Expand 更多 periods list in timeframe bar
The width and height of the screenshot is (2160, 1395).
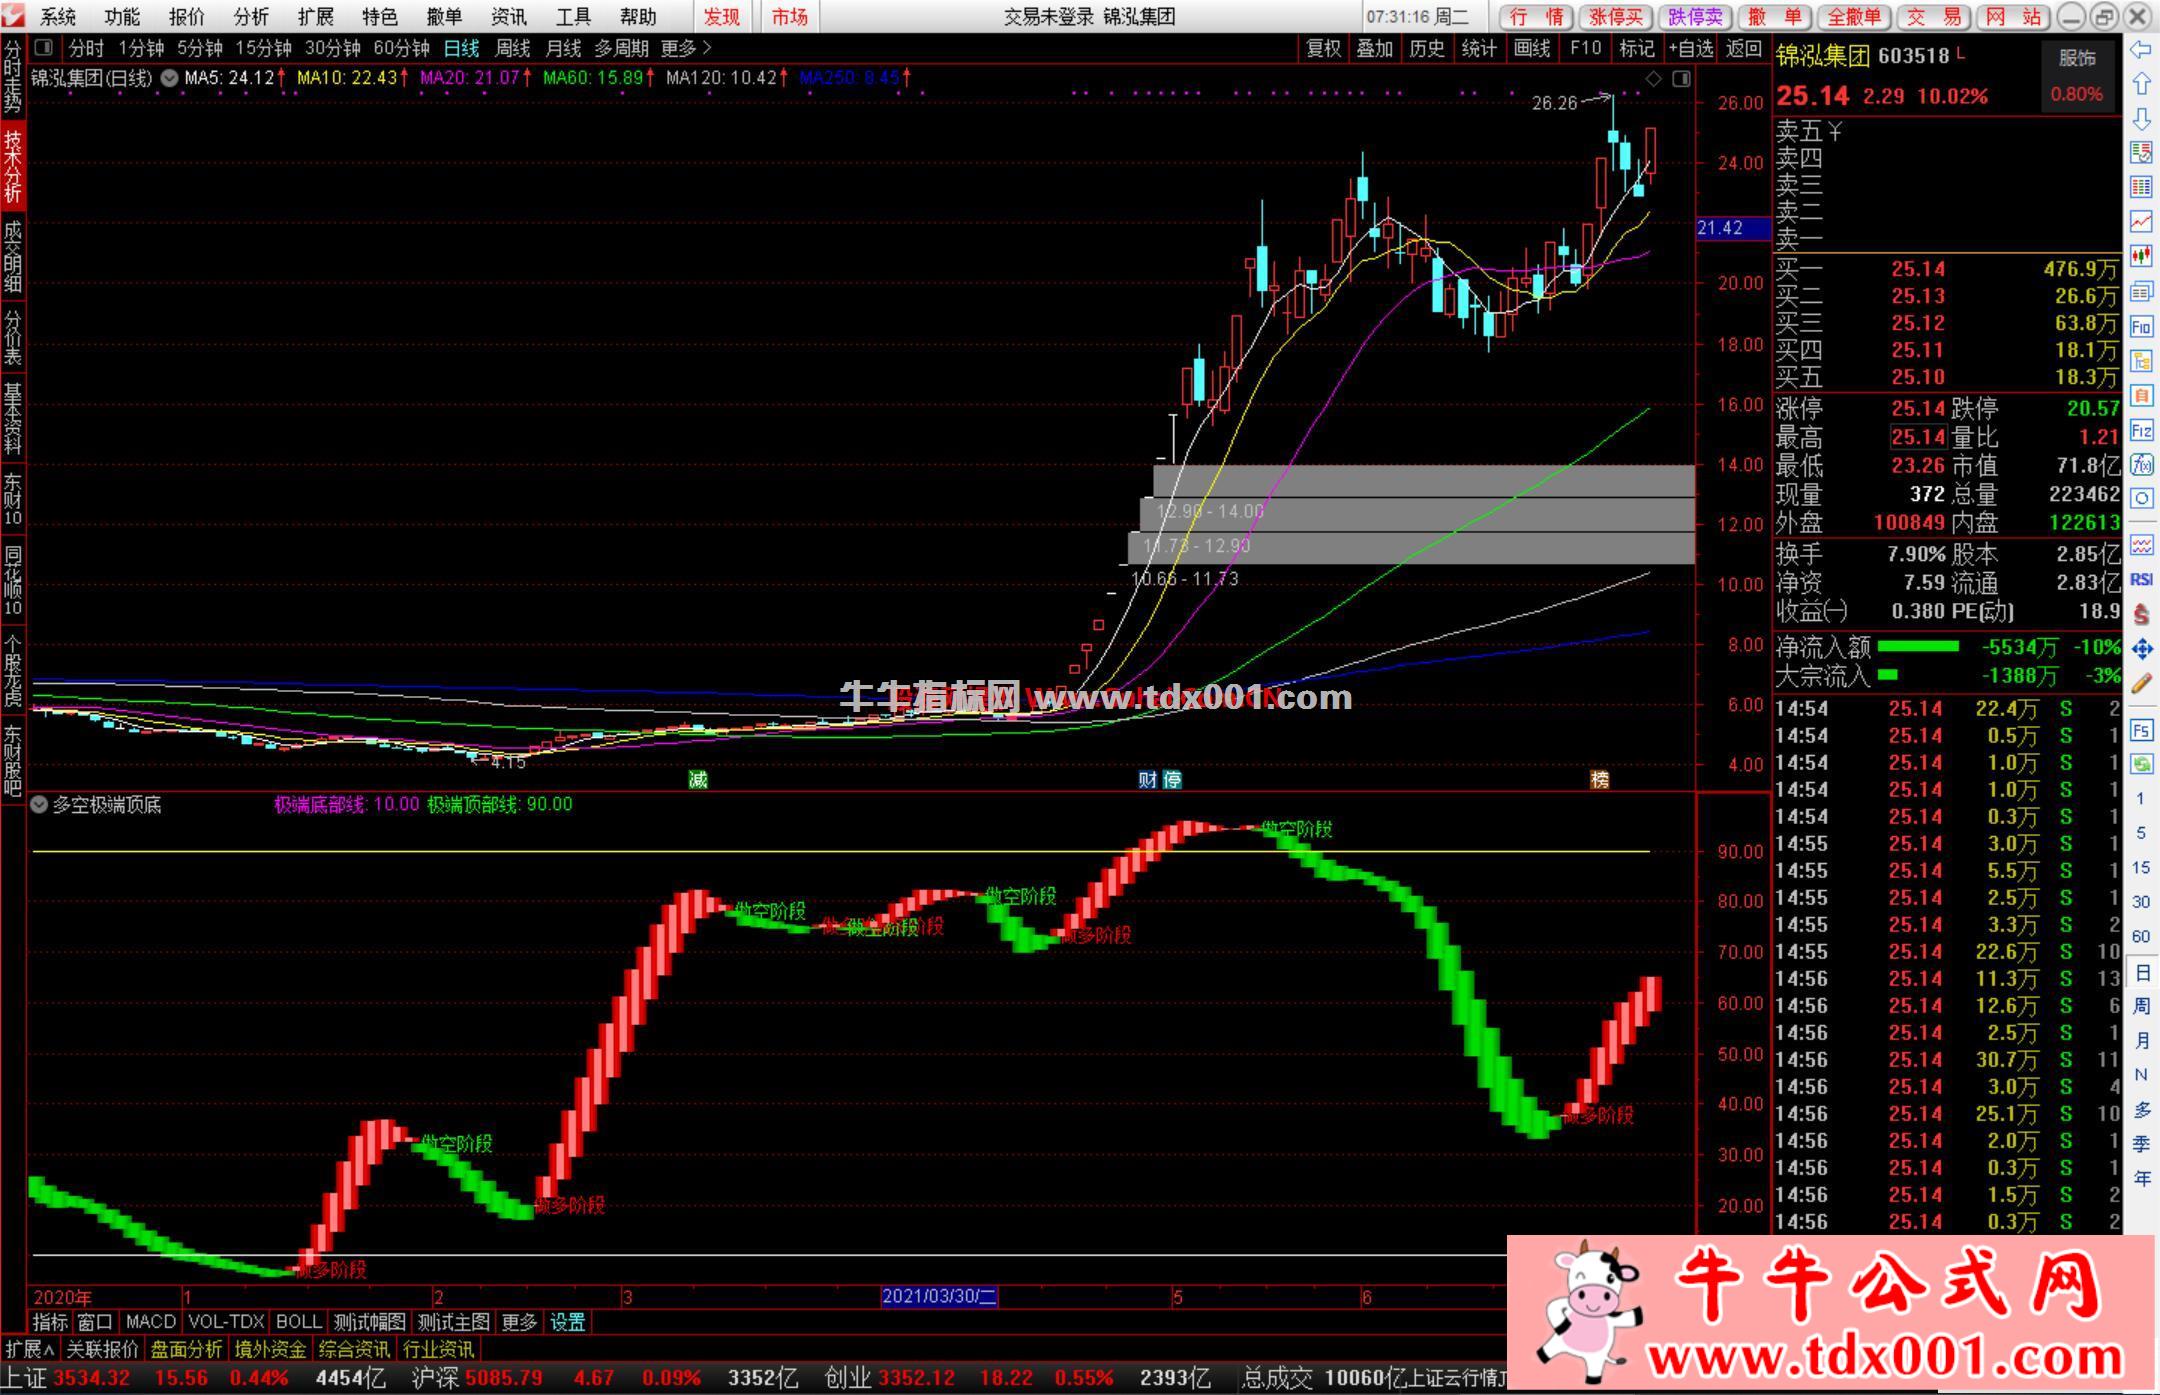click(686, 48)
